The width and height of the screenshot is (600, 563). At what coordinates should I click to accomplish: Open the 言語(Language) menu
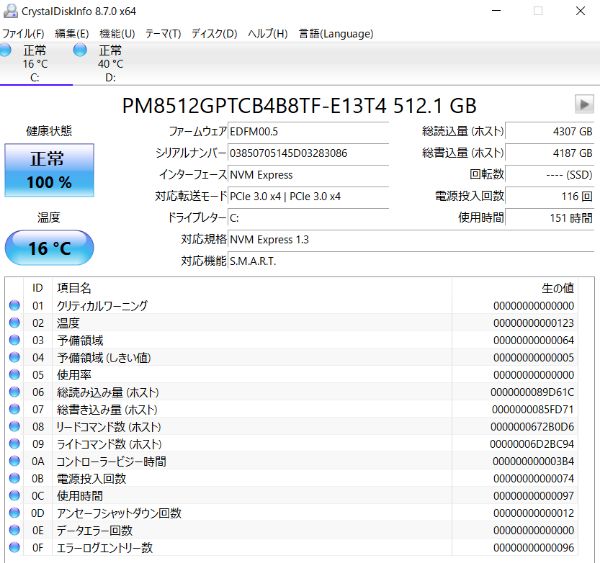336,34
